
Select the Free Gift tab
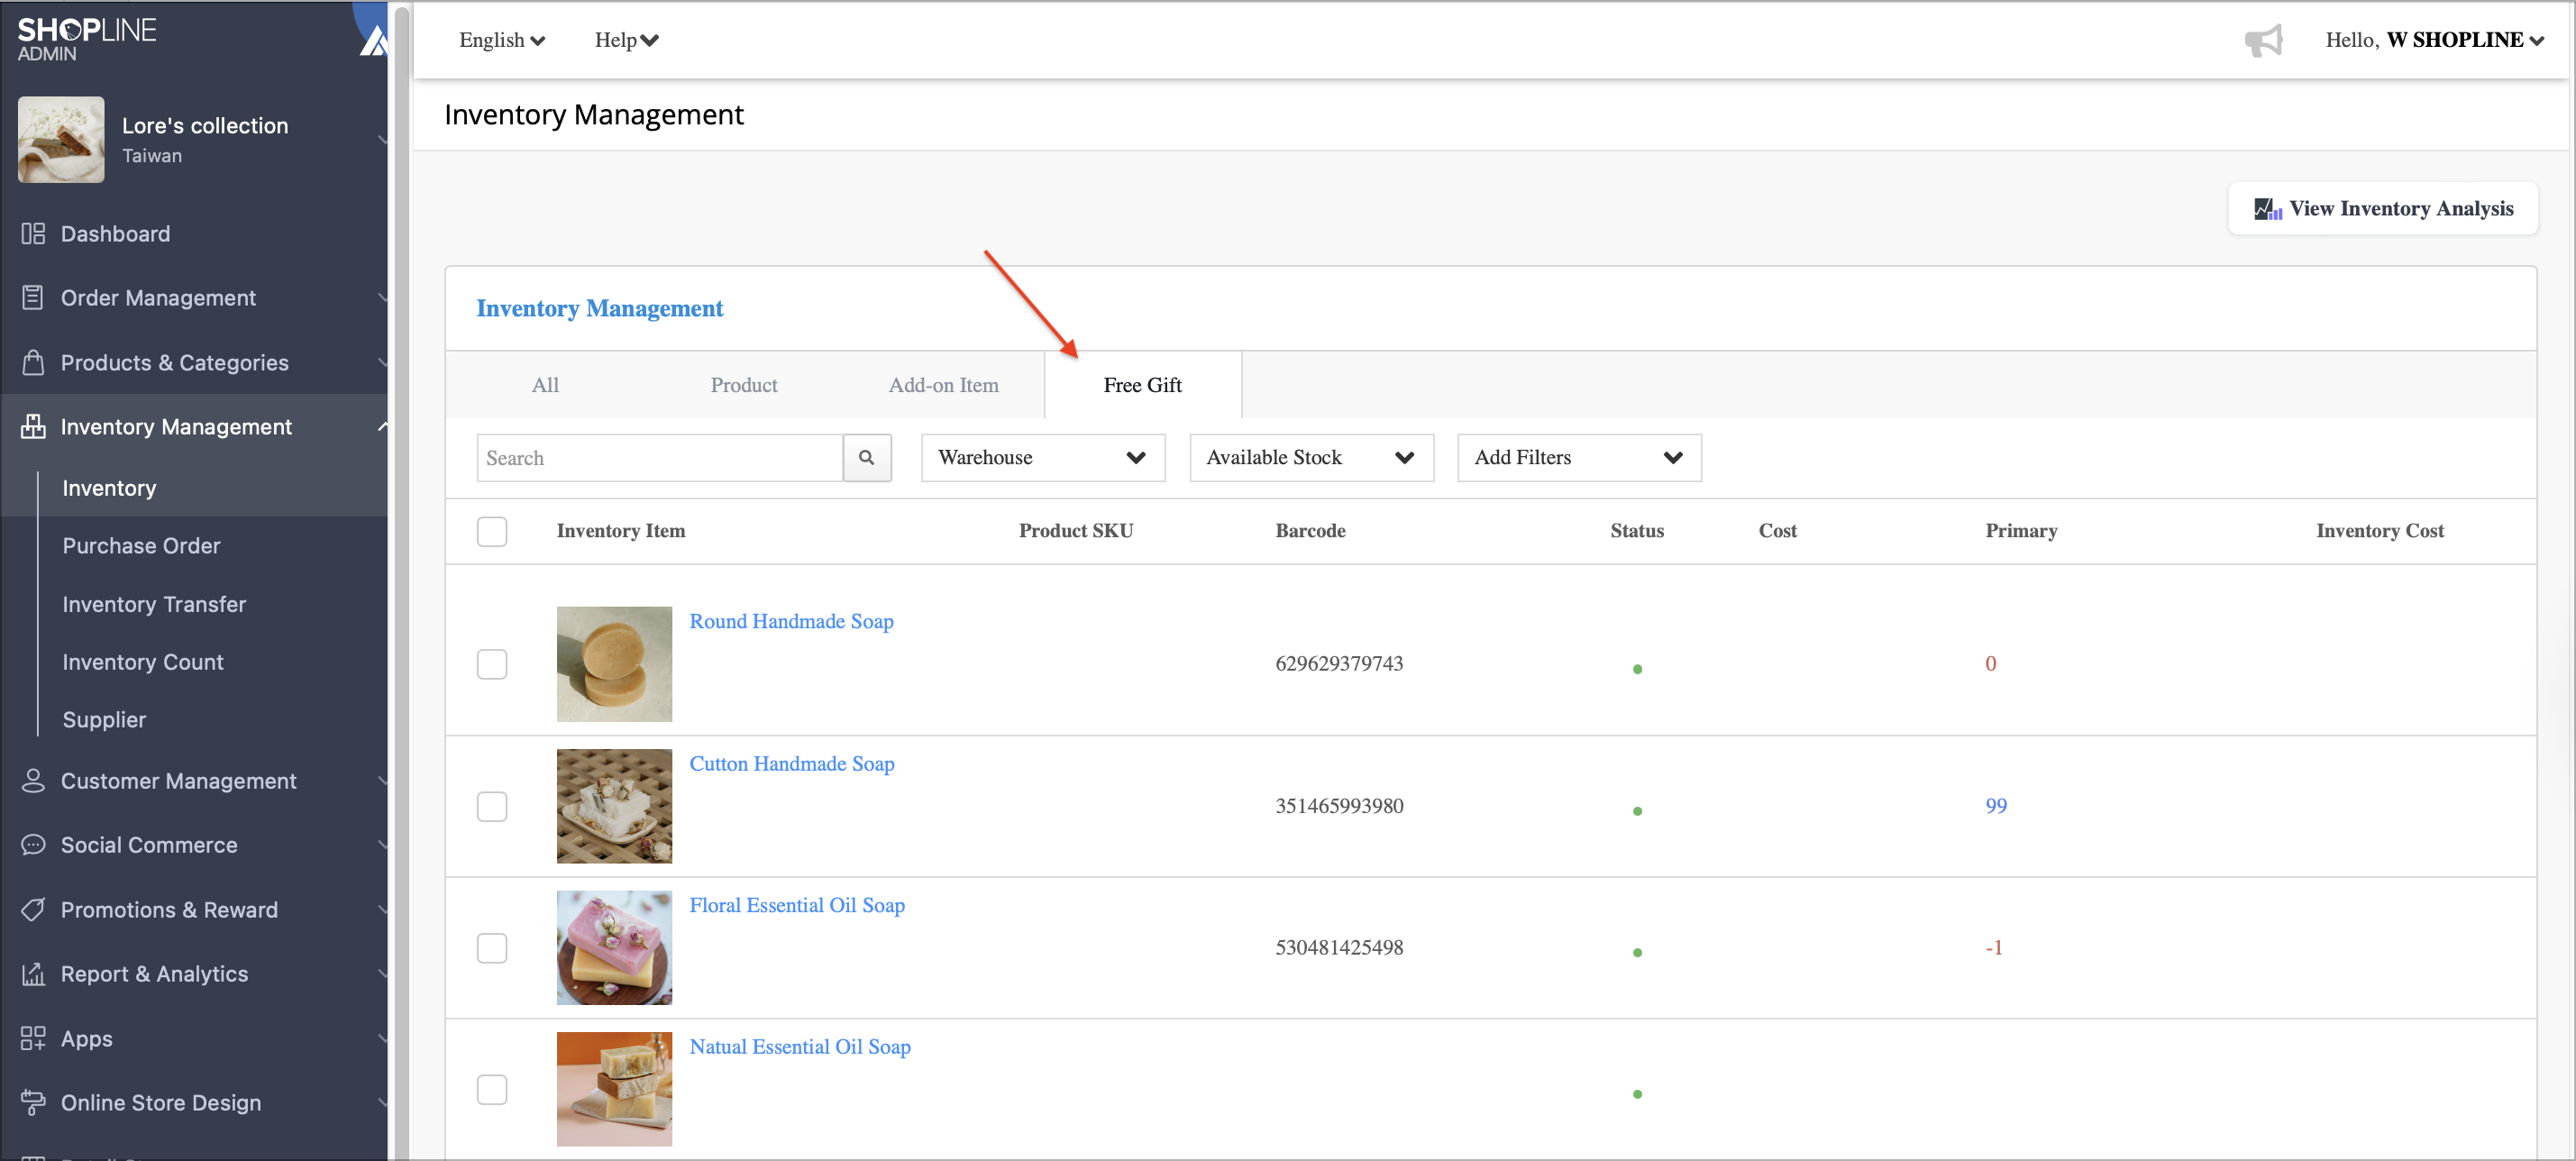coord(1142,385)
